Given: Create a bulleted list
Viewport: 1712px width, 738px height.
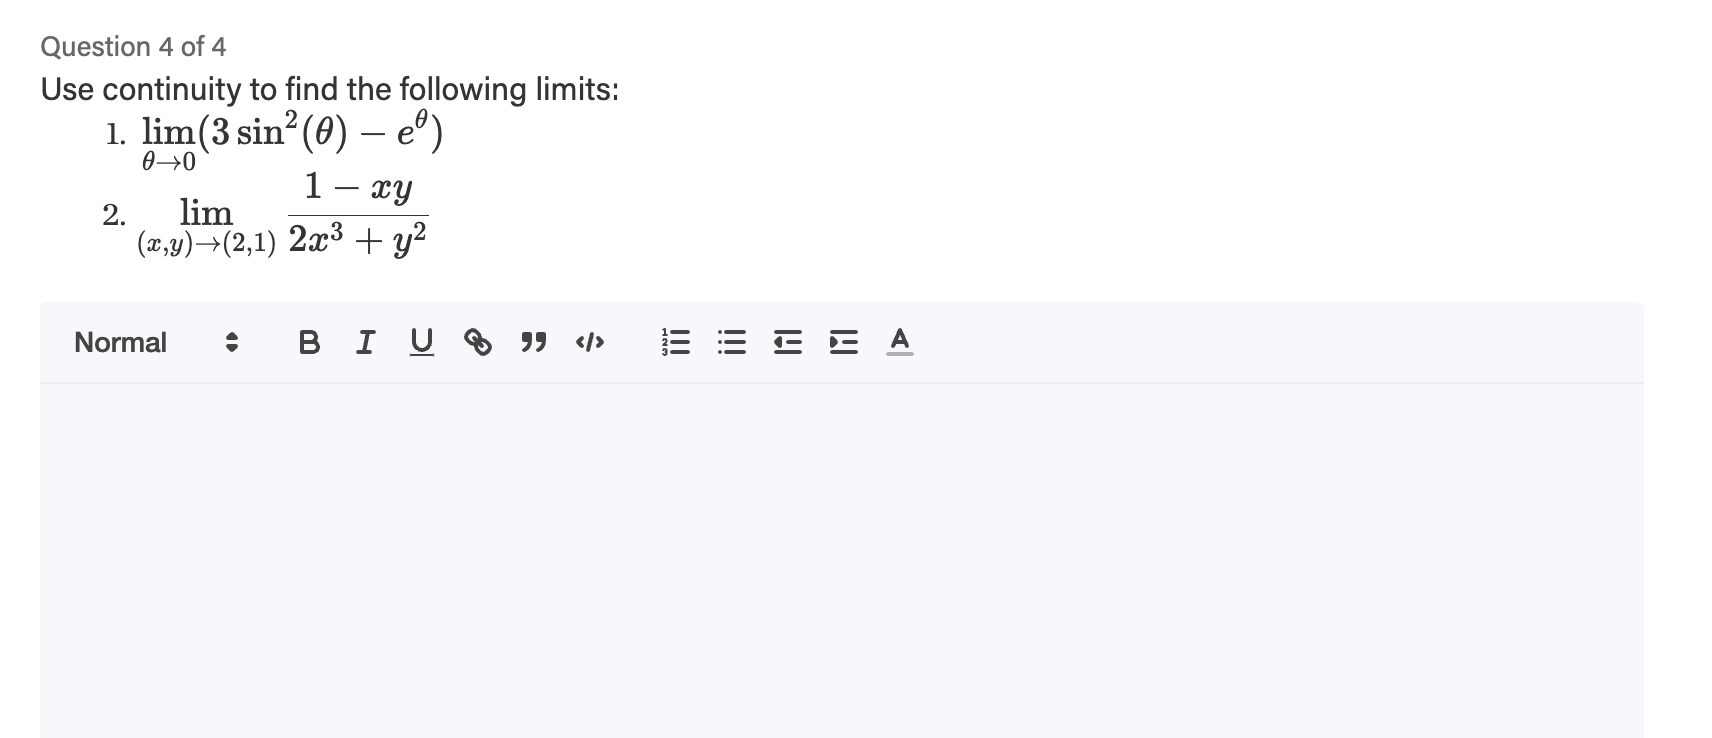Looking at the screenshot, I should click(x=731, y=343).
